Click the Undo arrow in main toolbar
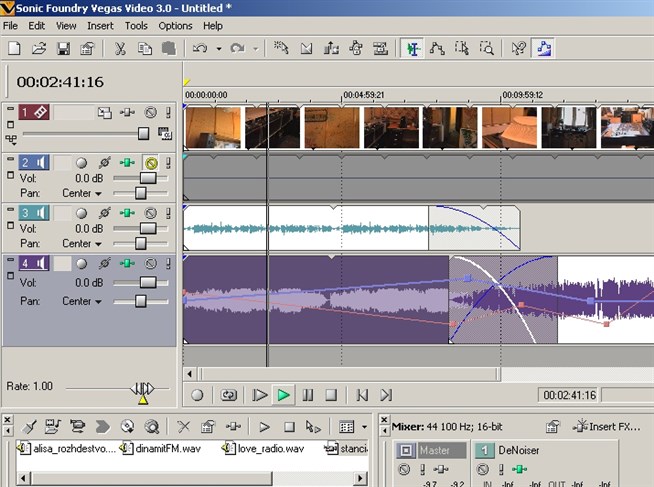Viewport: 654px width, 487px height. (x=199, y=48)
